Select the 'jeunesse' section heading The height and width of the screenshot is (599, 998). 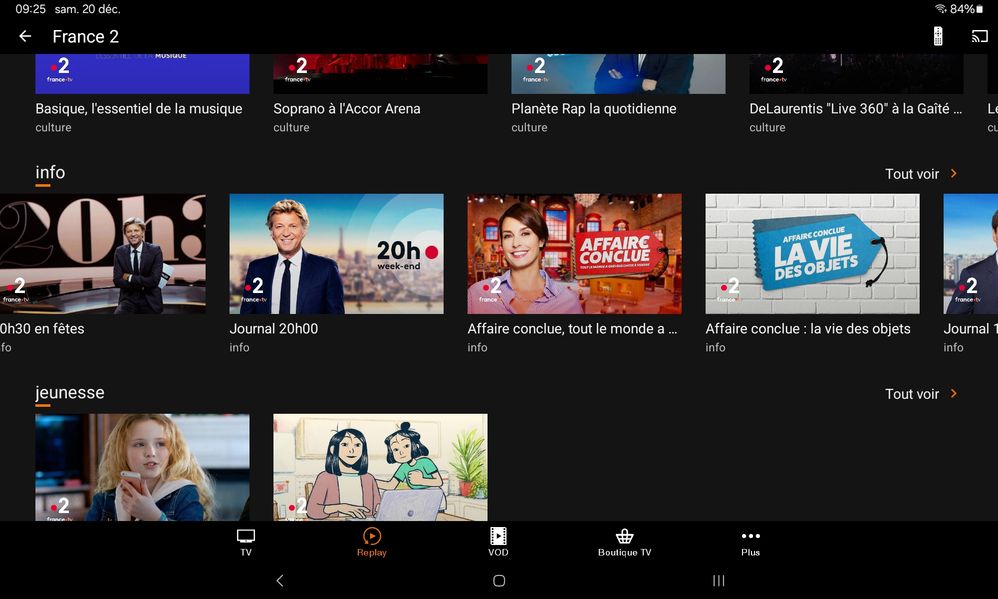[x=69, y=393]
